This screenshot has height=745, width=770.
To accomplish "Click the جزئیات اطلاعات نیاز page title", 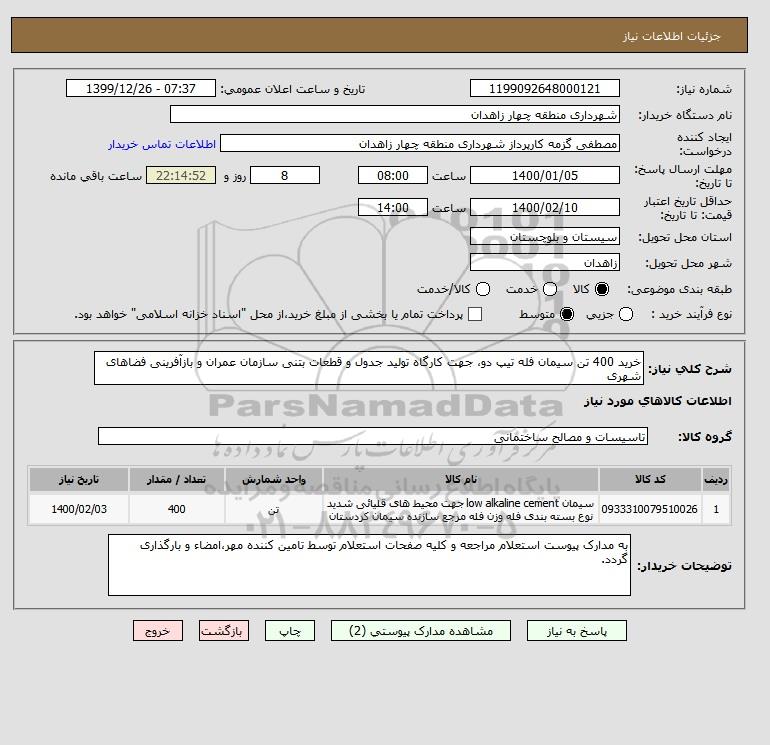I will point(671,36).
